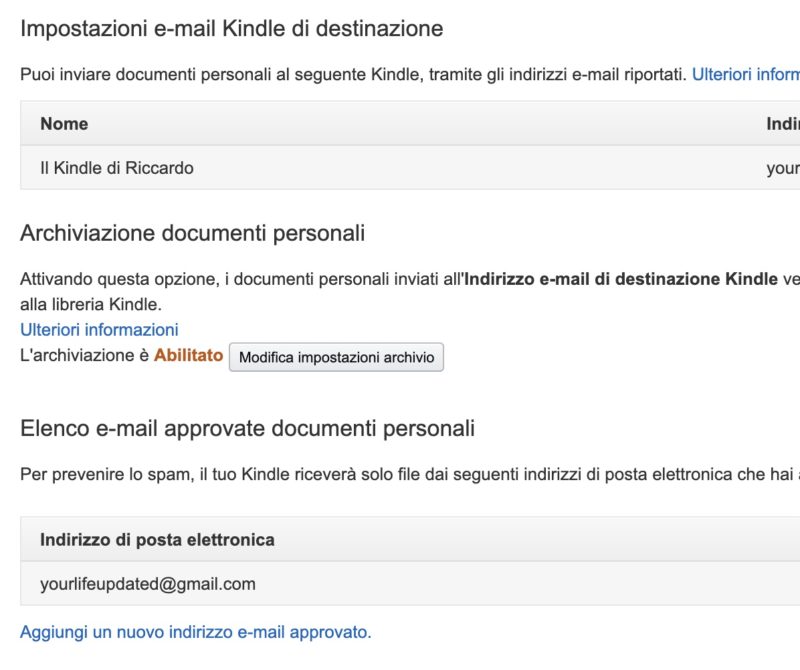Click Elenco e-mail approvate documenti personali heading
Image resolution: width=800 pixels, height=670 pixels.
click(247, 429)
